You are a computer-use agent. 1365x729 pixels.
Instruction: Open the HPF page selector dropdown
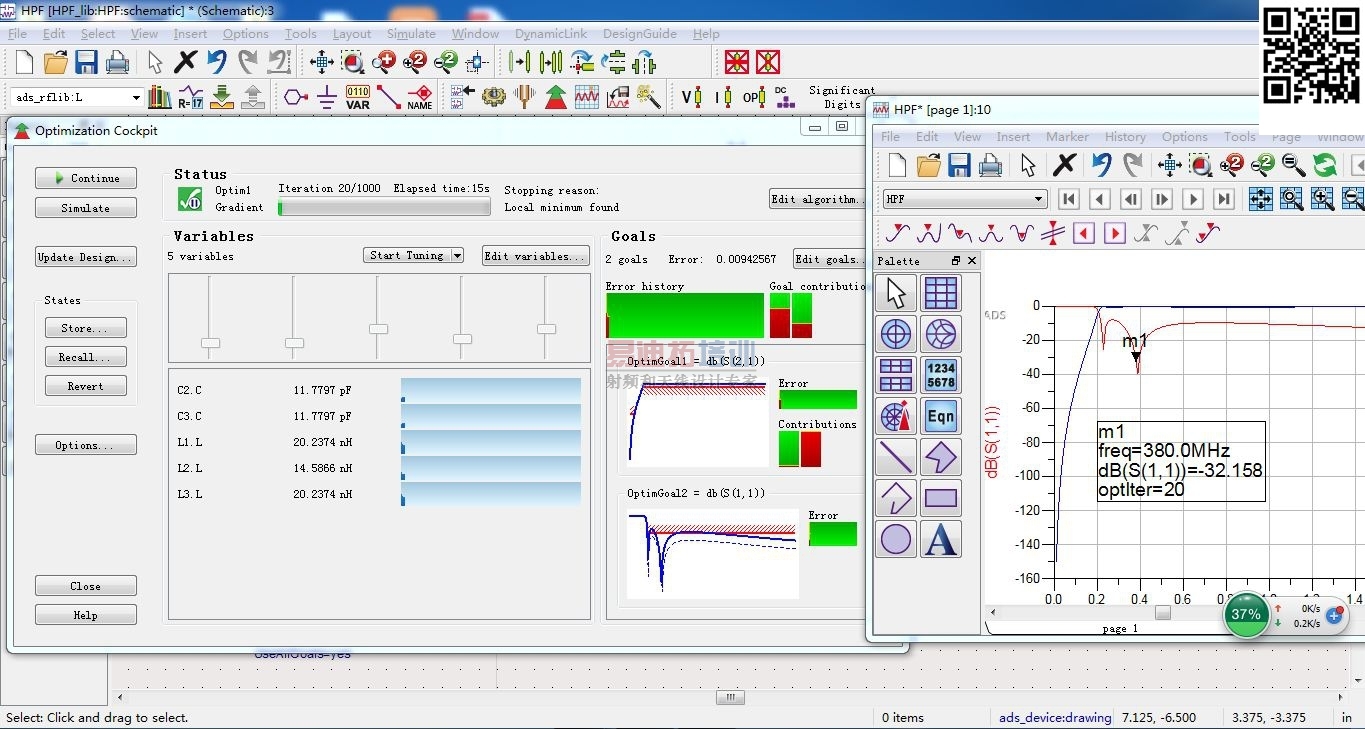pyautogui.click(x=1039, y=199)
